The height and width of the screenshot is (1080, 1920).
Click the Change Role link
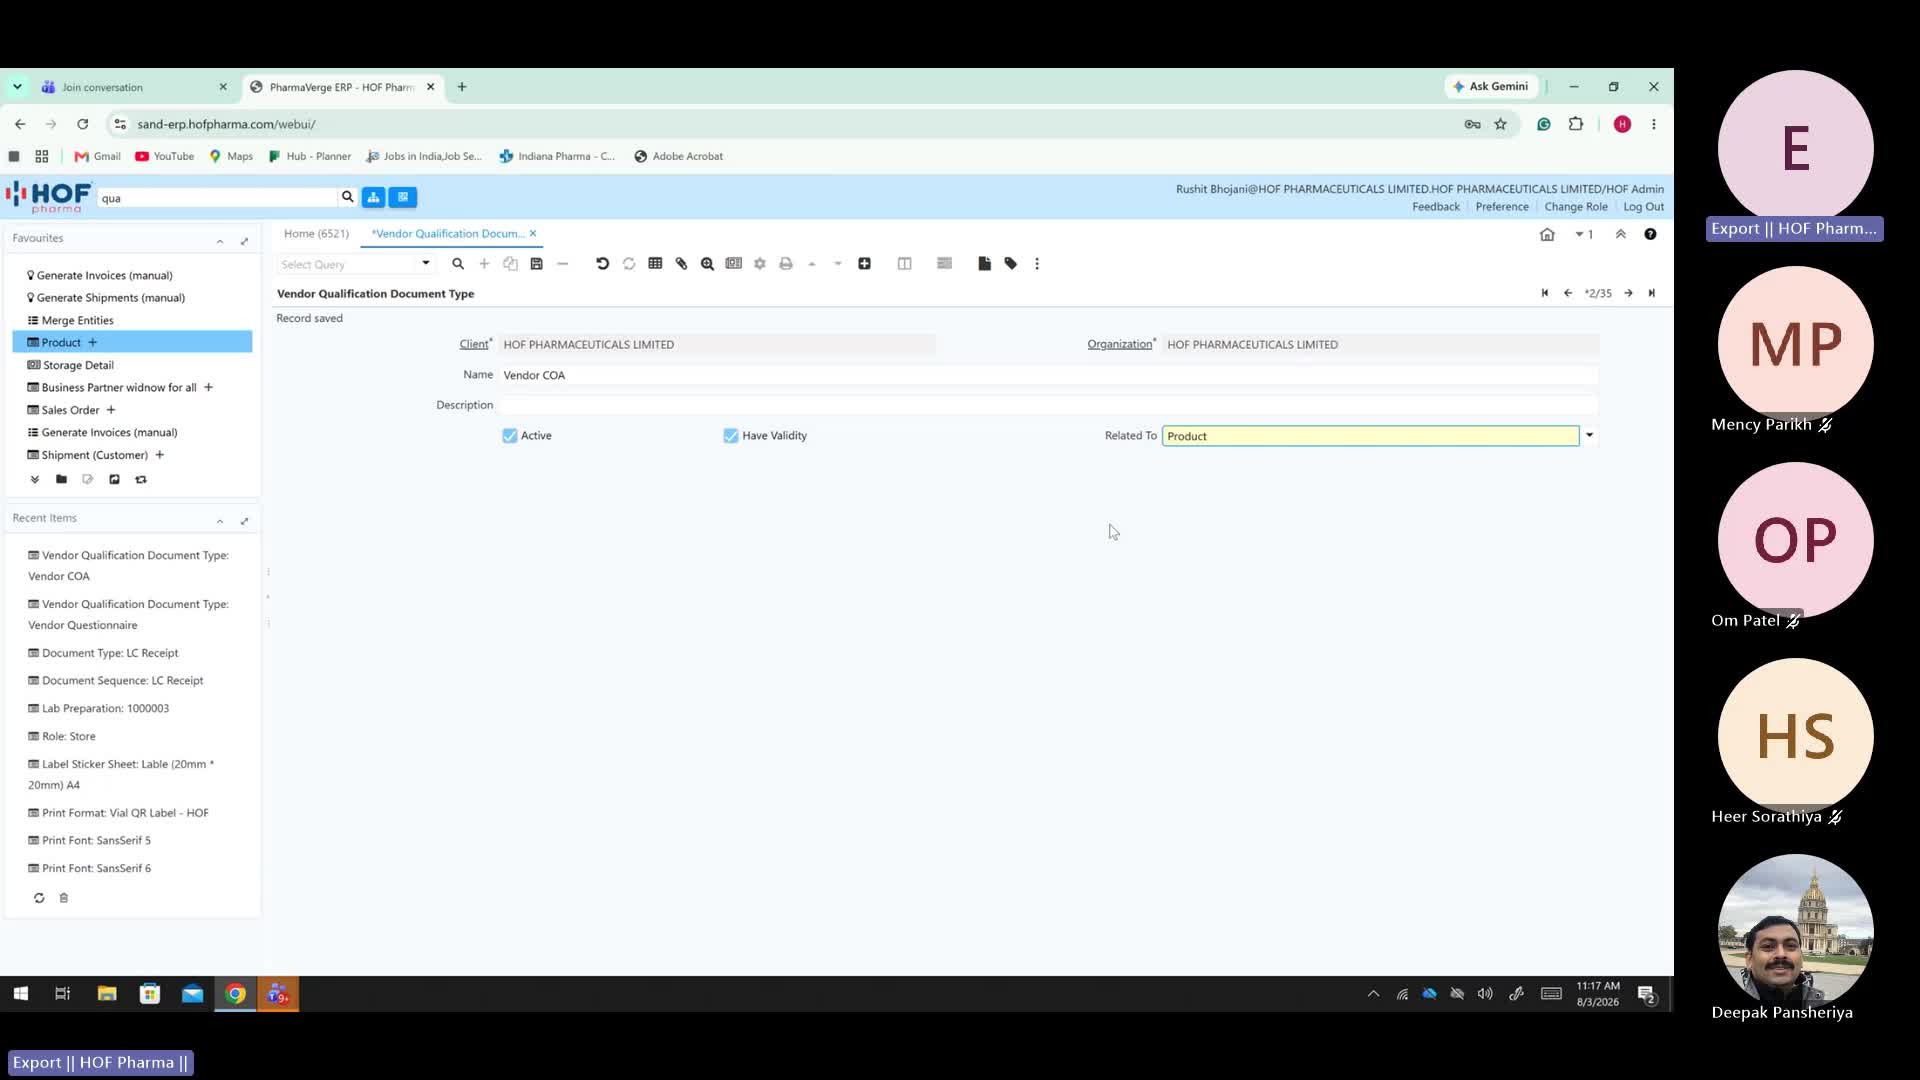coord(1576,207)
